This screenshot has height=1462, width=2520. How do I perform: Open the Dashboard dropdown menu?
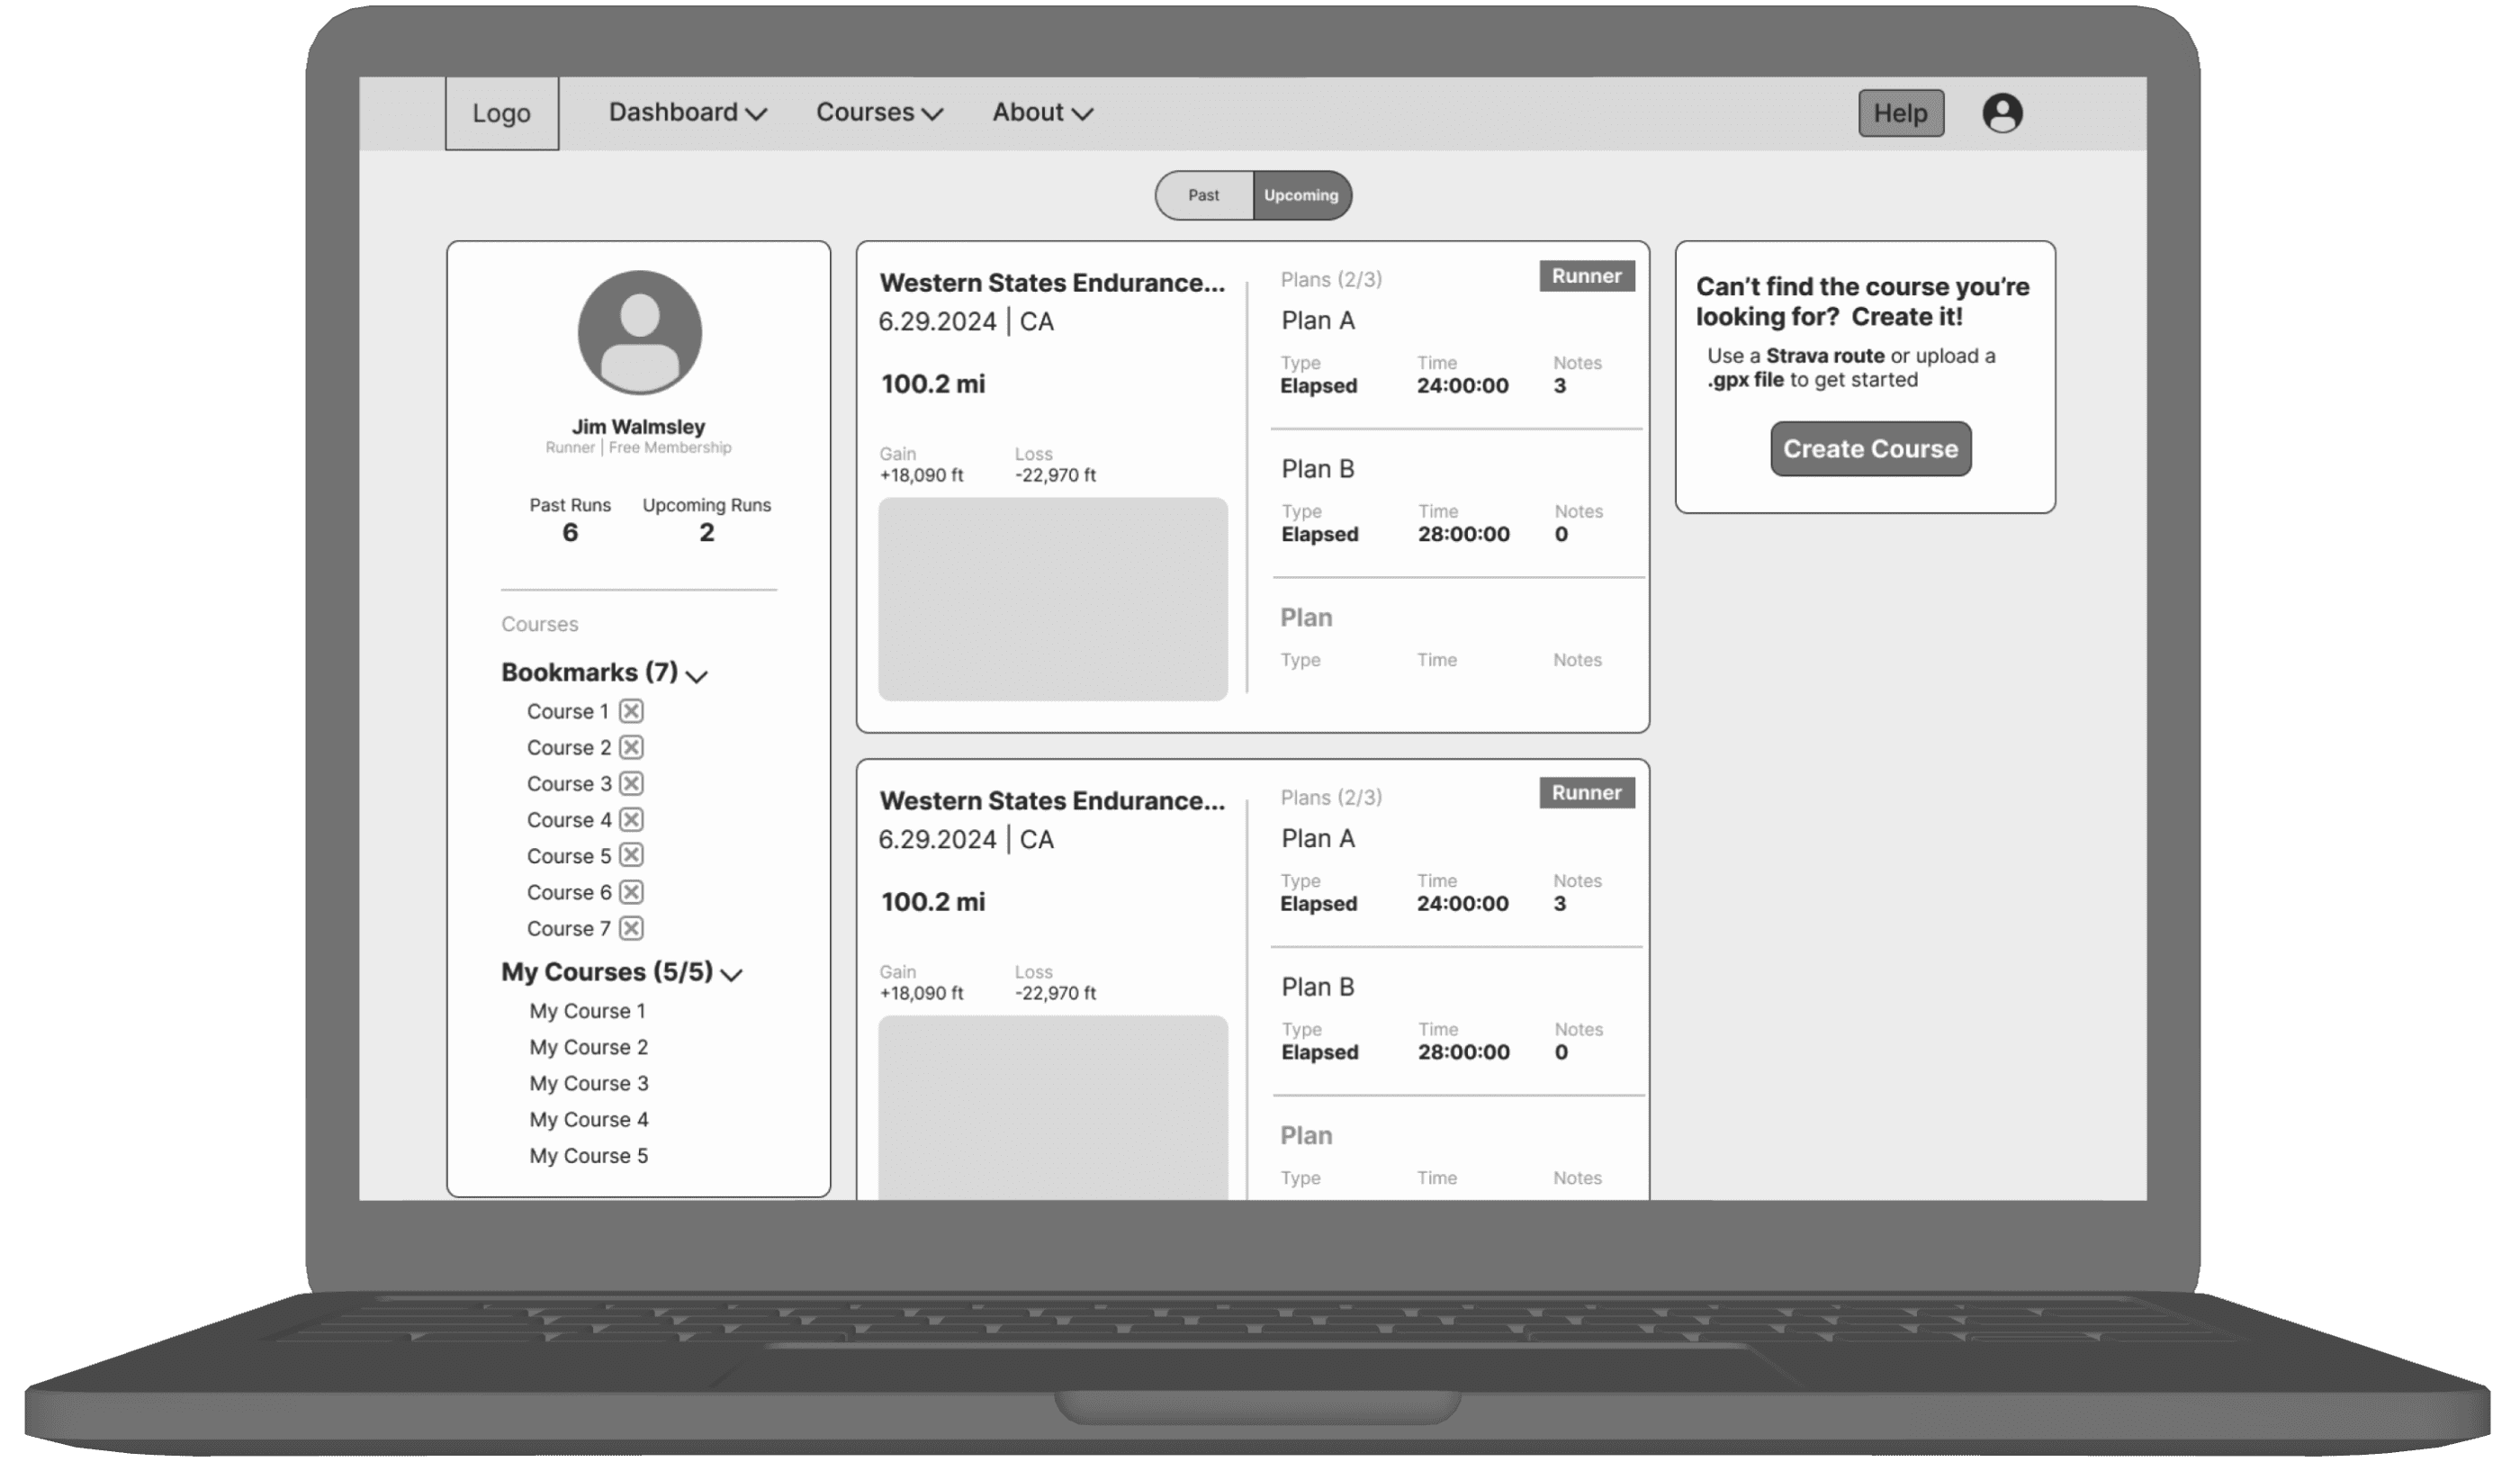click(x=687, y=113)
